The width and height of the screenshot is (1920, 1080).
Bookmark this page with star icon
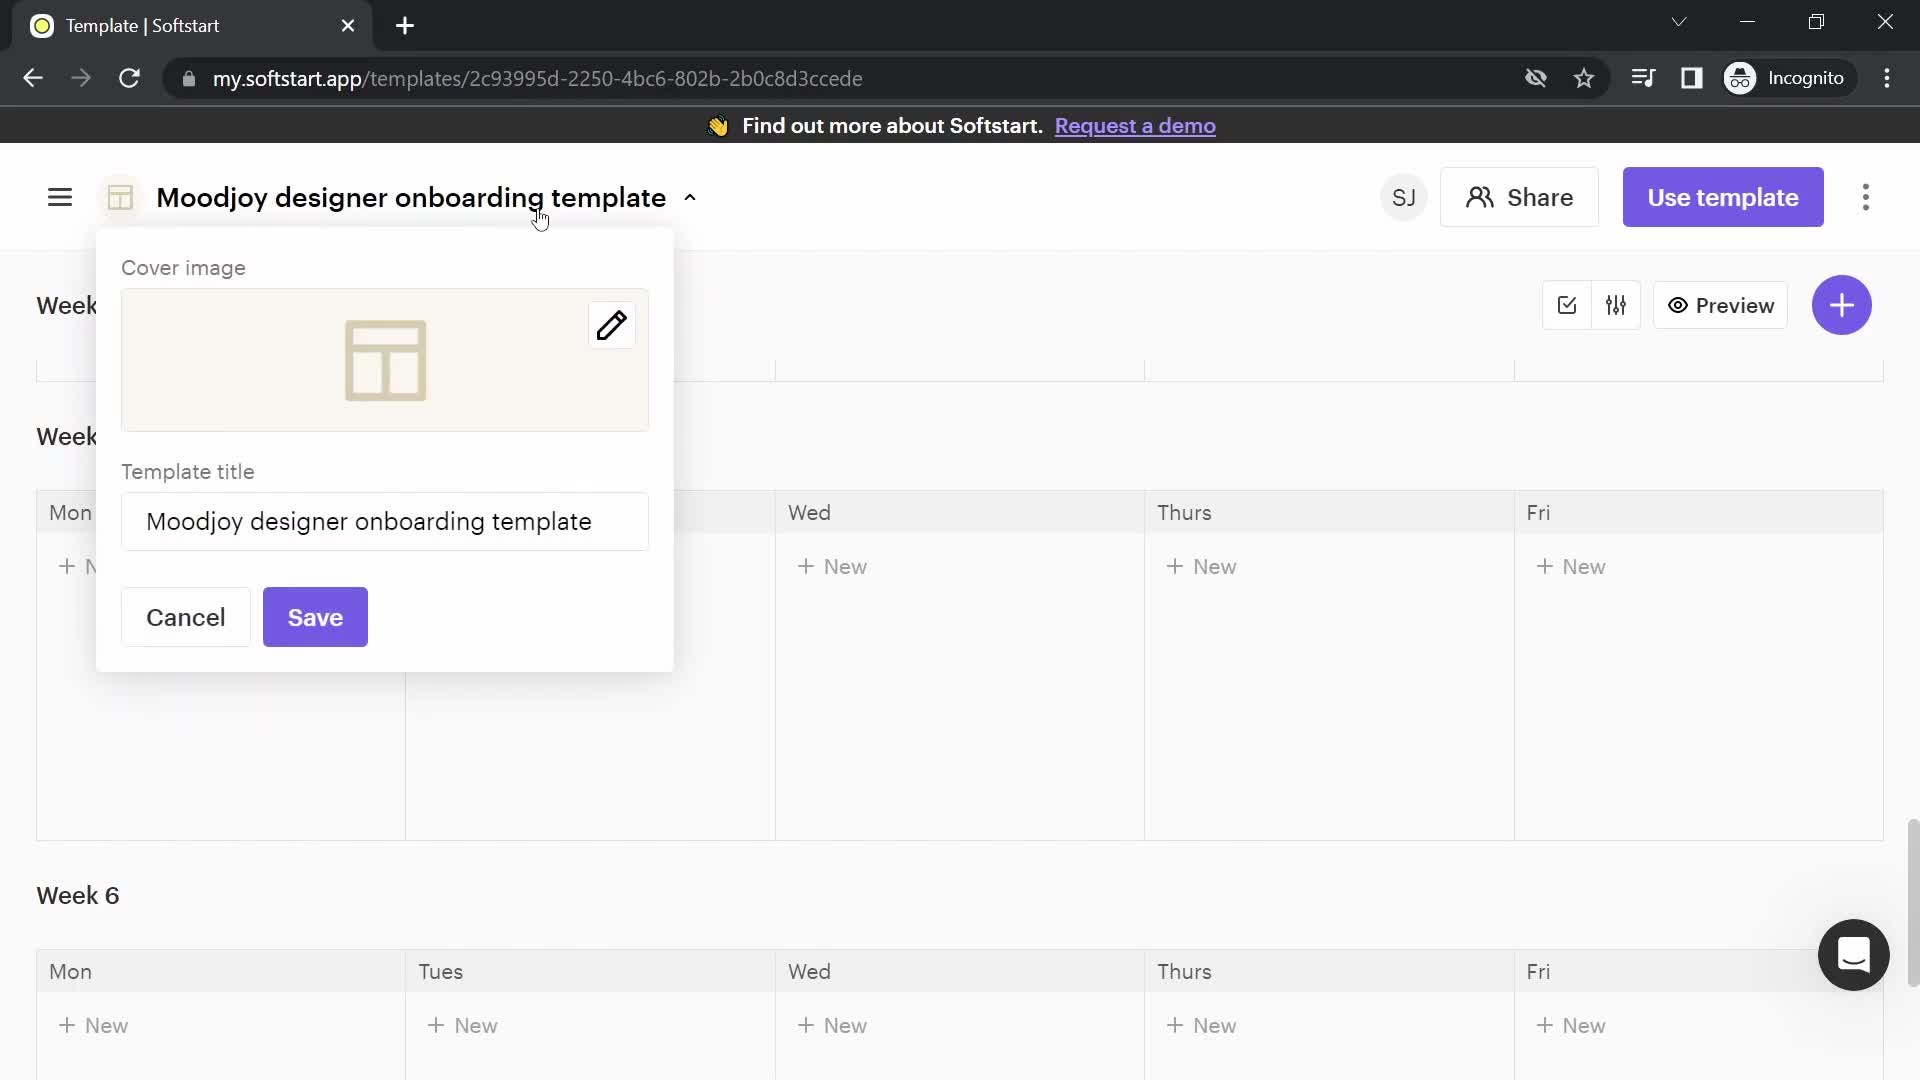click(x=1584, y=78)
